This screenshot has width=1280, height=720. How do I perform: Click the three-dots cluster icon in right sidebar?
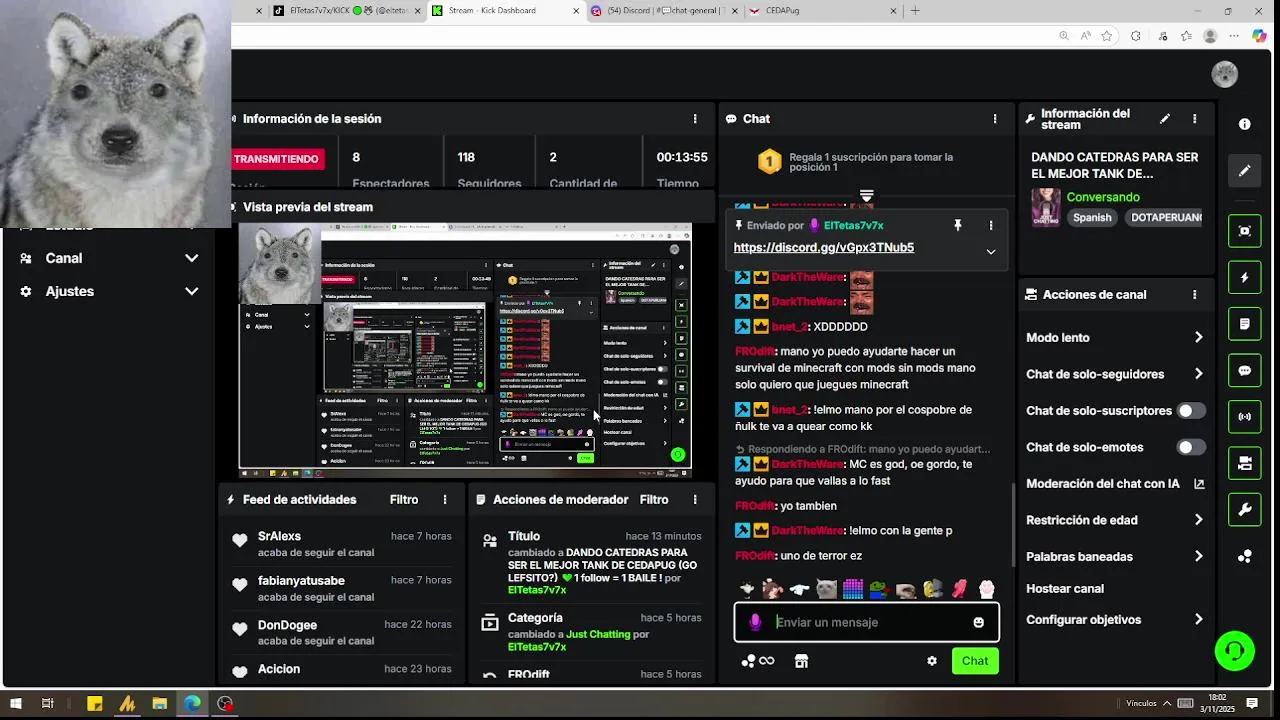coord(1244,556)
